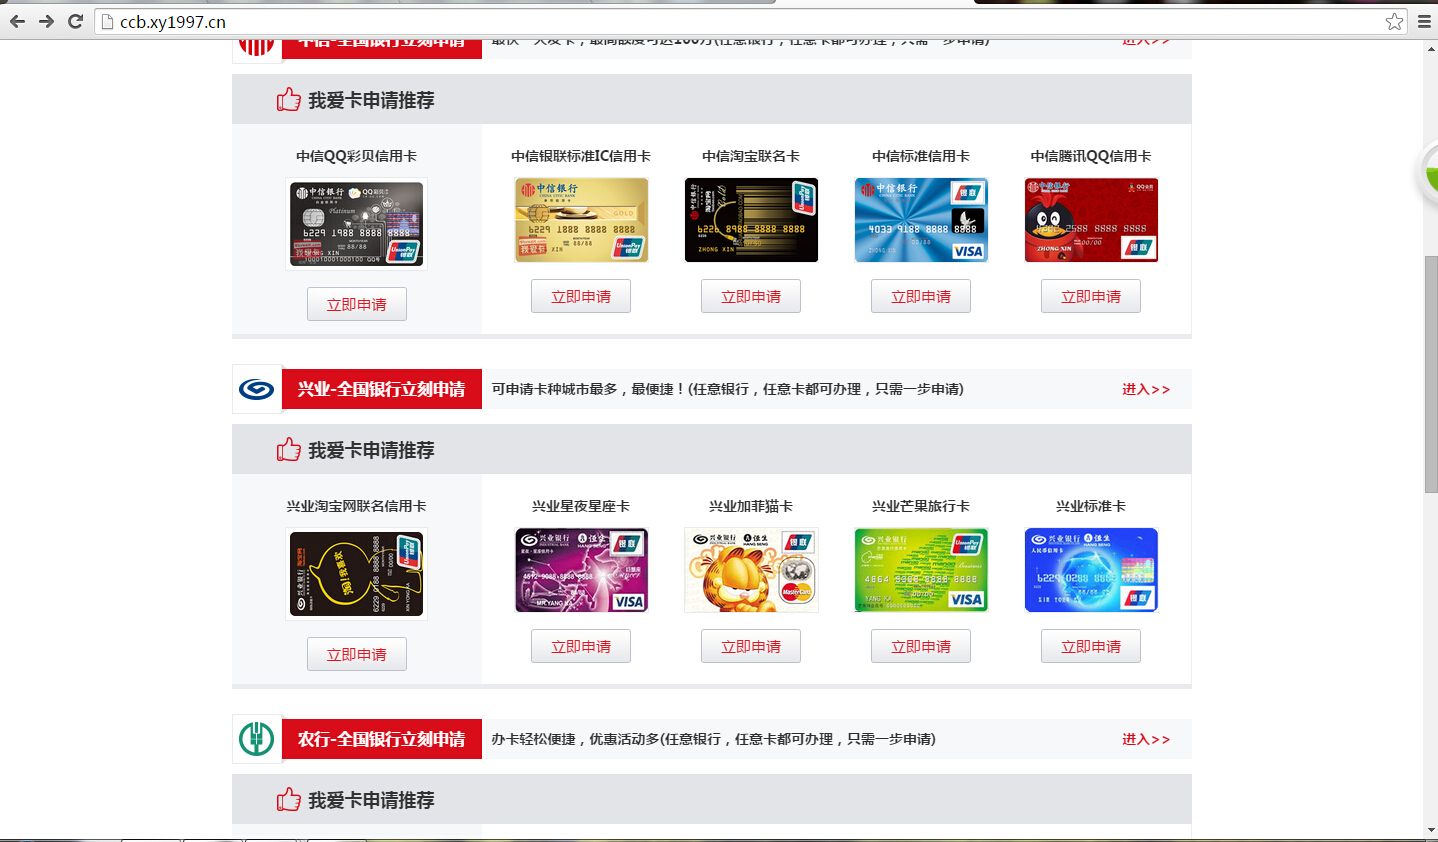
Task: Click the Industrial Bank blue logo icon
Action: tap(257, 389)
